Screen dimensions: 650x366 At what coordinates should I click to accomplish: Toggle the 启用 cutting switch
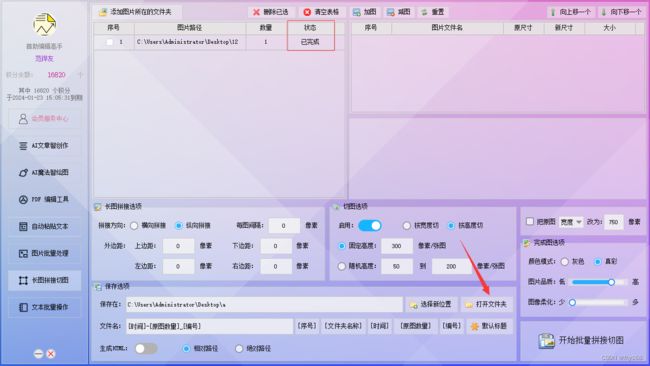(x=370, y=225)
